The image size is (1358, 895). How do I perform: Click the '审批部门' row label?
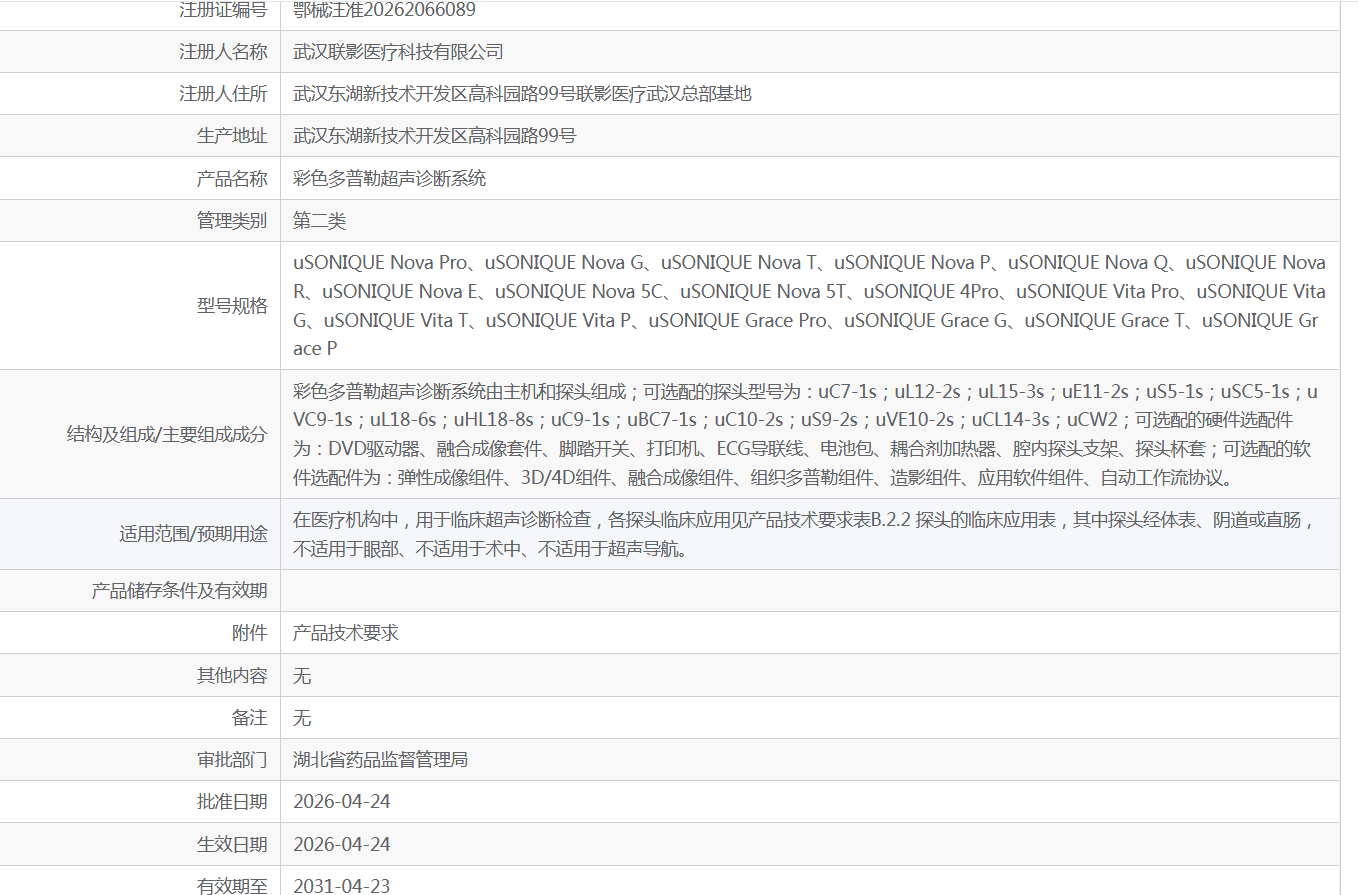click(232, 760)
